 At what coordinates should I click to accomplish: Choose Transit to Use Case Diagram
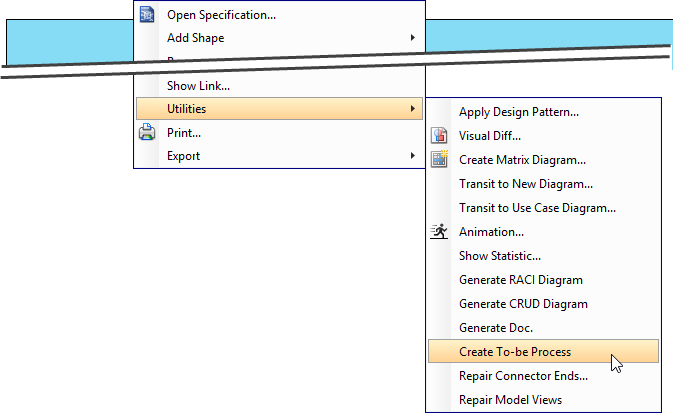(x=536, y=208)
